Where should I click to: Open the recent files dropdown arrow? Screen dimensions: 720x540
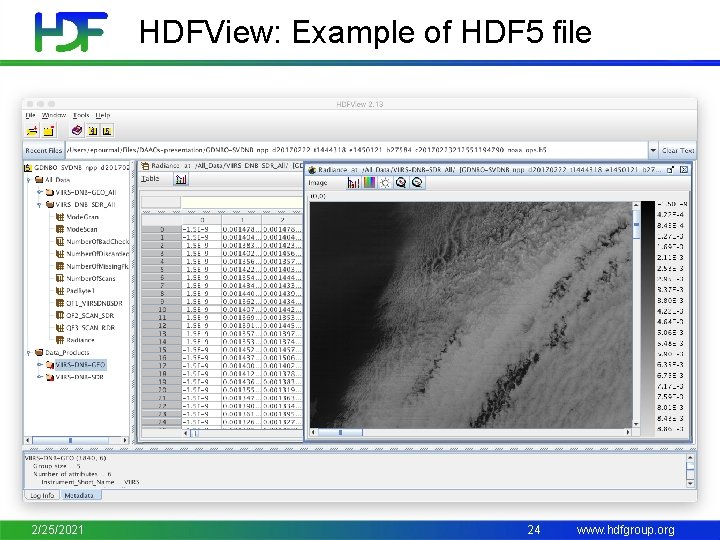(653, 150)
